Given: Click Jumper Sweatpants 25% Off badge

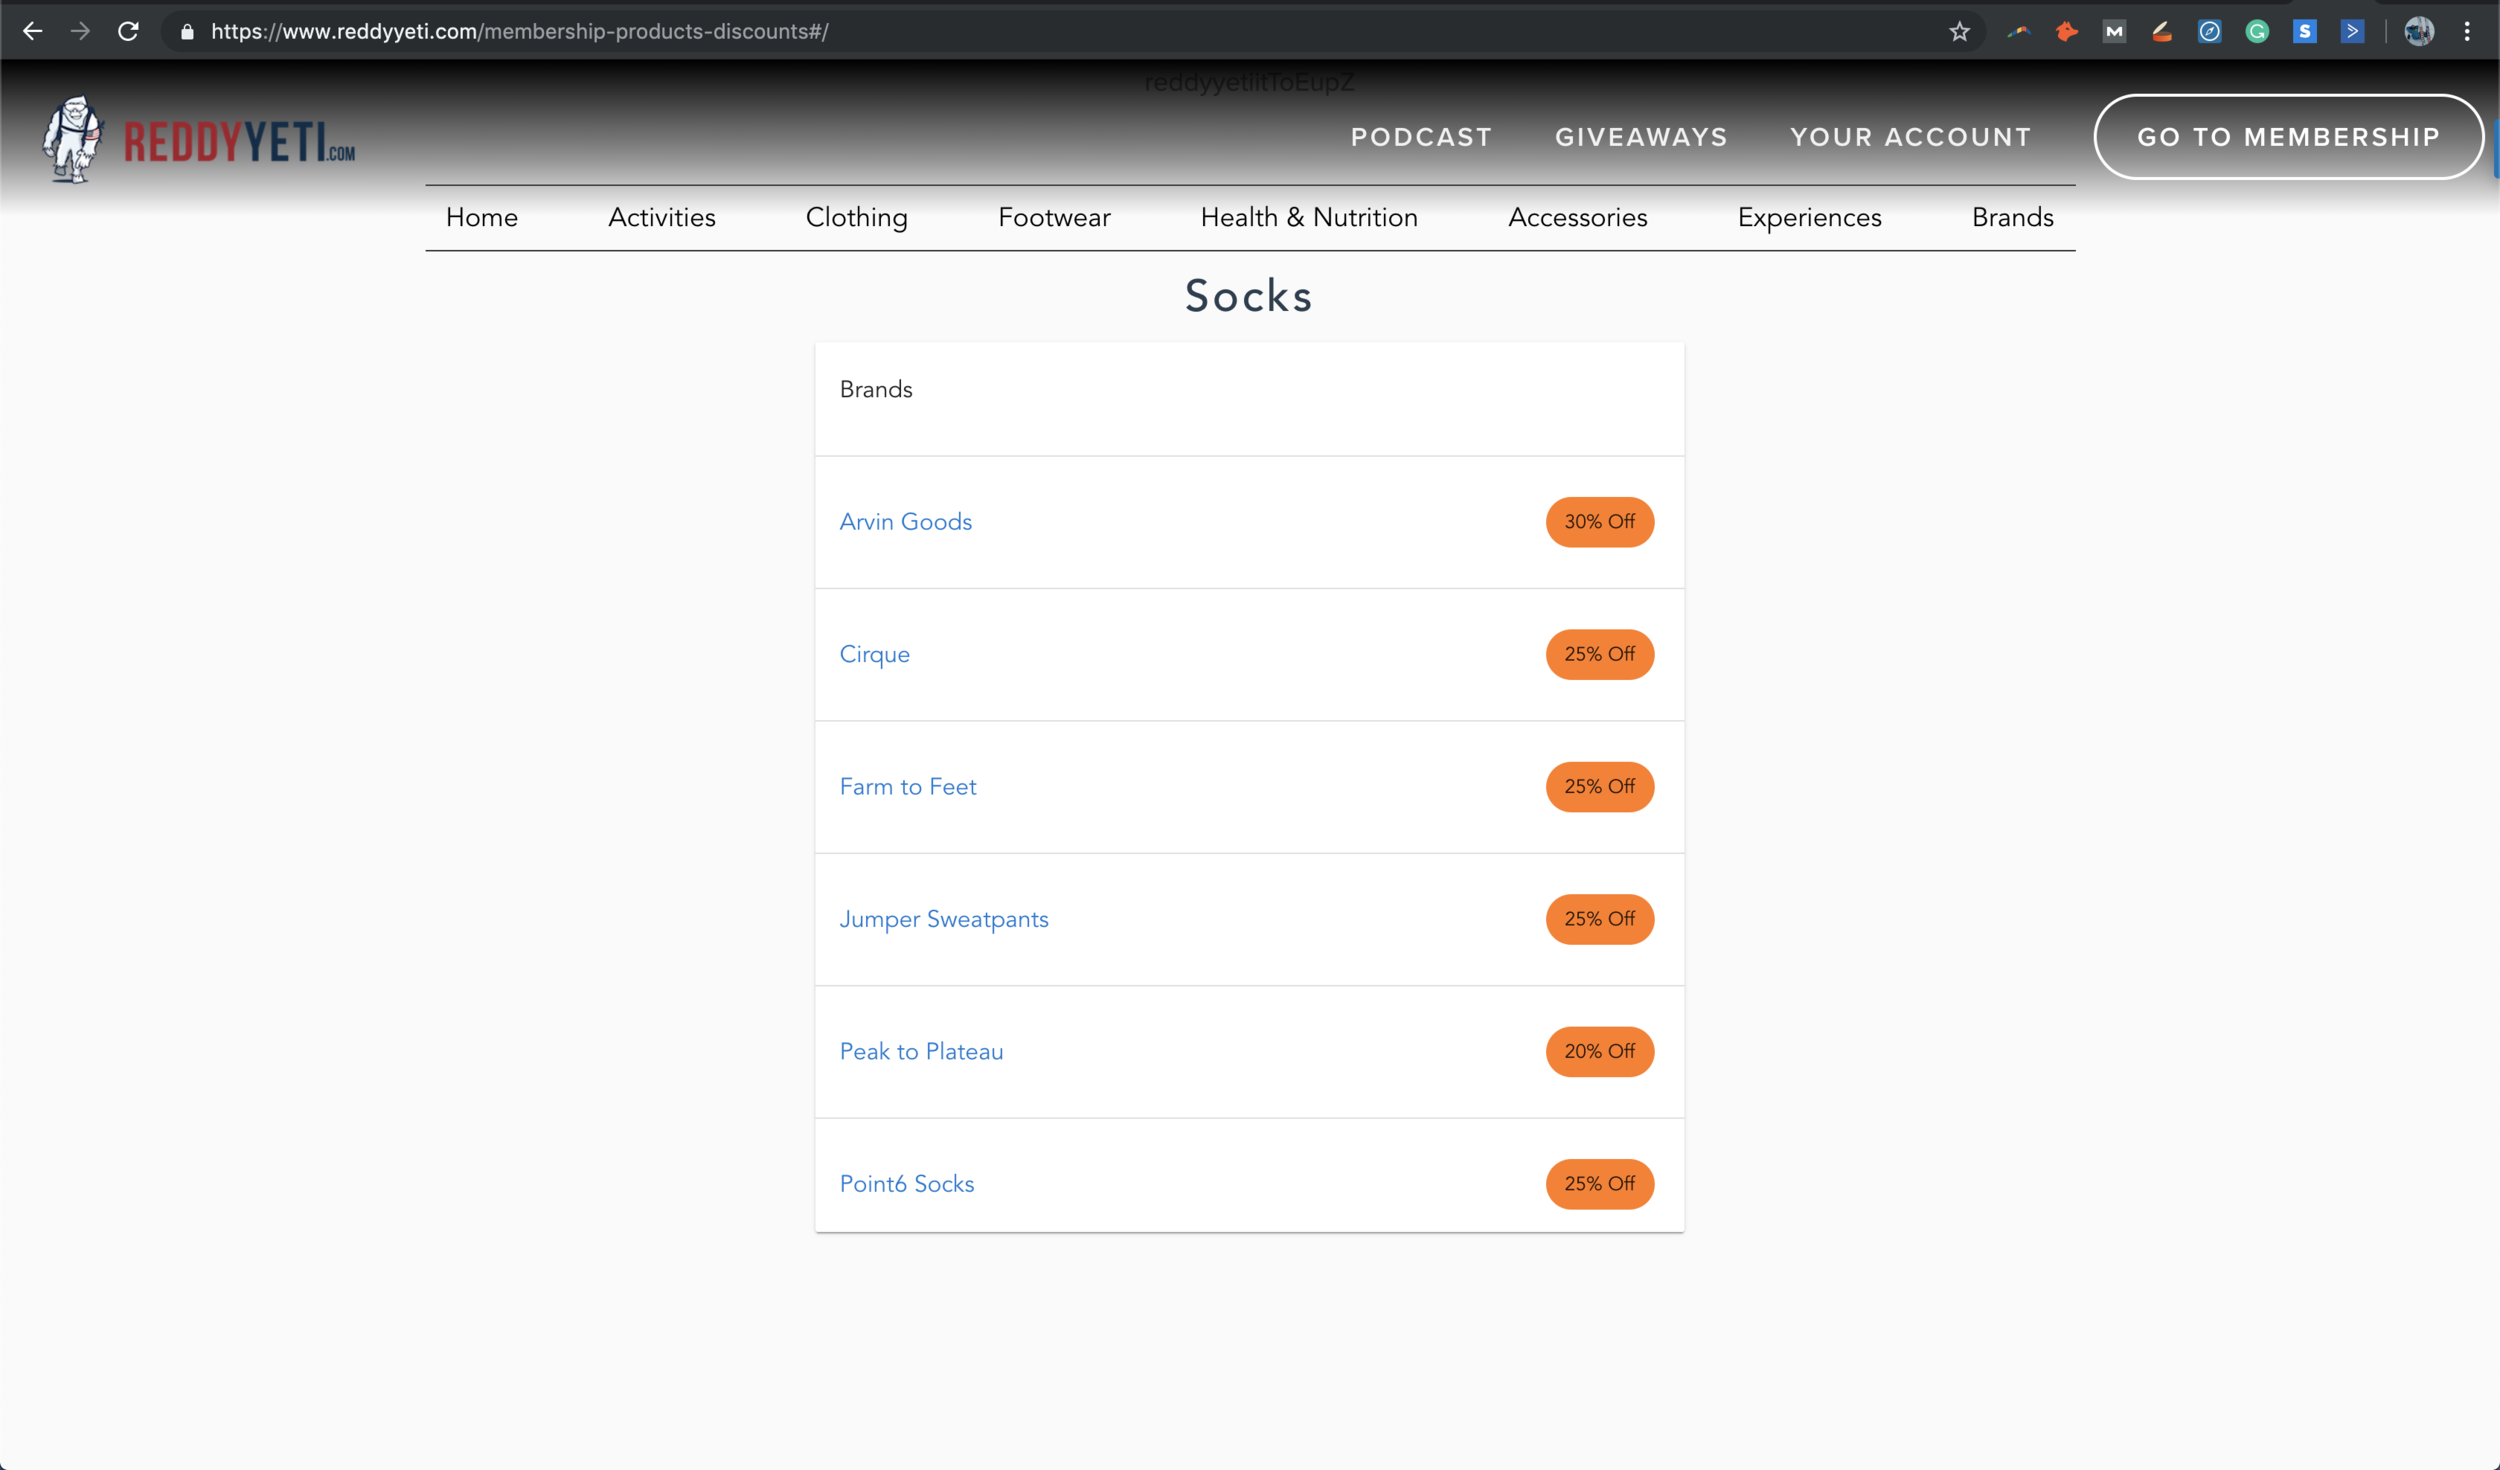Looking at the screenshot, I should [x=1600, y=919].
